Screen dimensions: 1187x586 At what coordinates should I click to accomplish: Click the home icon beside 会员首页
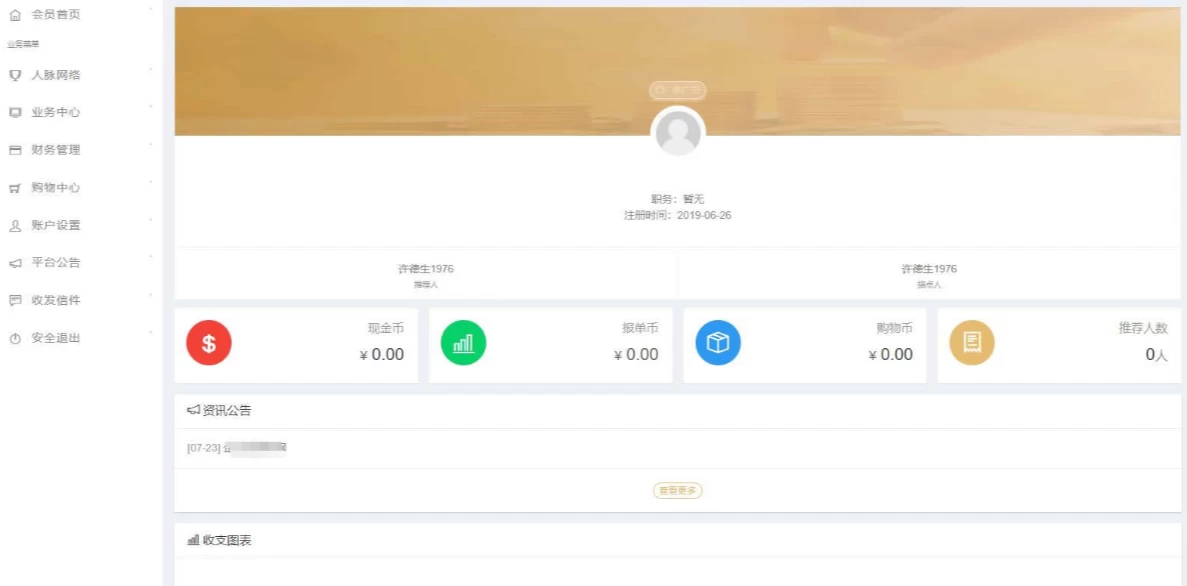pyautogui.click(x=15, y=15)
